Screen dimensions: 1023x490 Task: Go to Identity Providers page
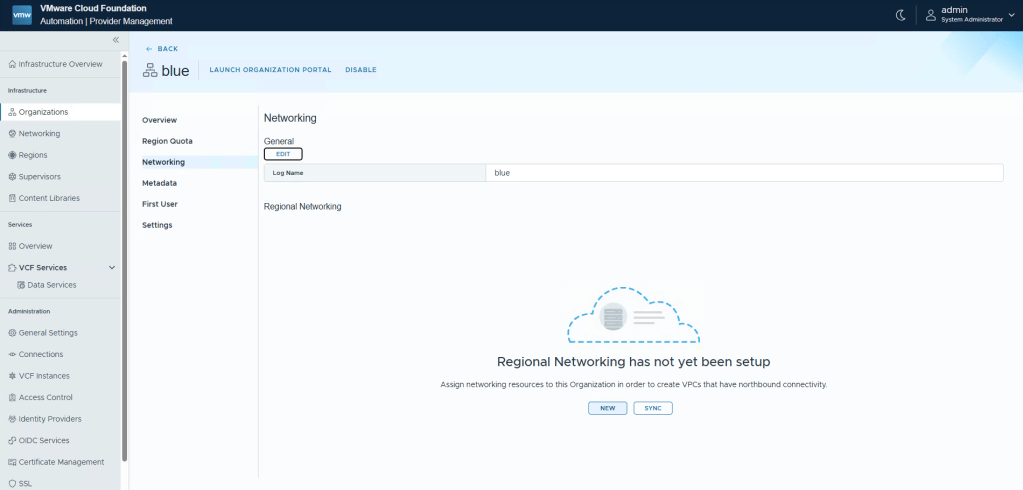tap(49, 419)
